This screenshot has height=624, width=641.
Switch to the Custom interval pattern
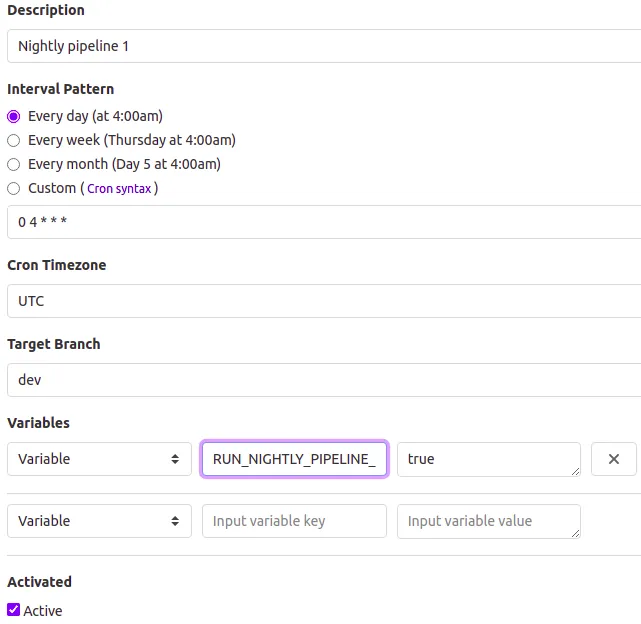tap(14, 188)
